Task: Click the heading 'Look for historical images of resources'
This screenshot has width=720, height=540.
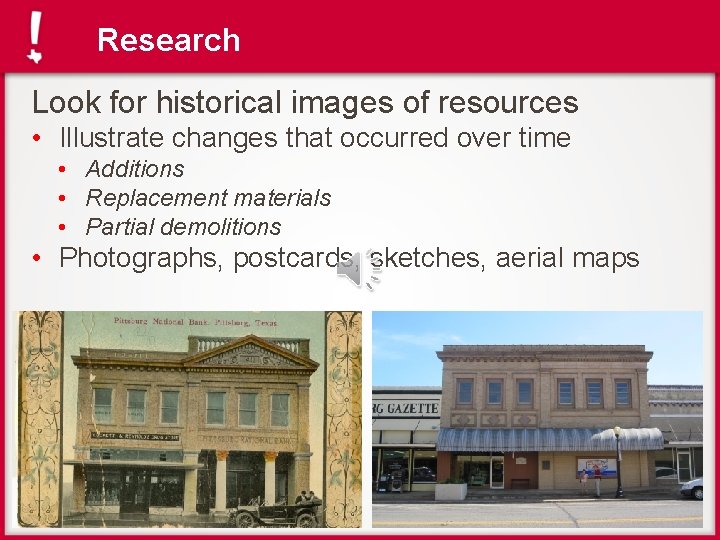Action: click(x=305, y=101)
